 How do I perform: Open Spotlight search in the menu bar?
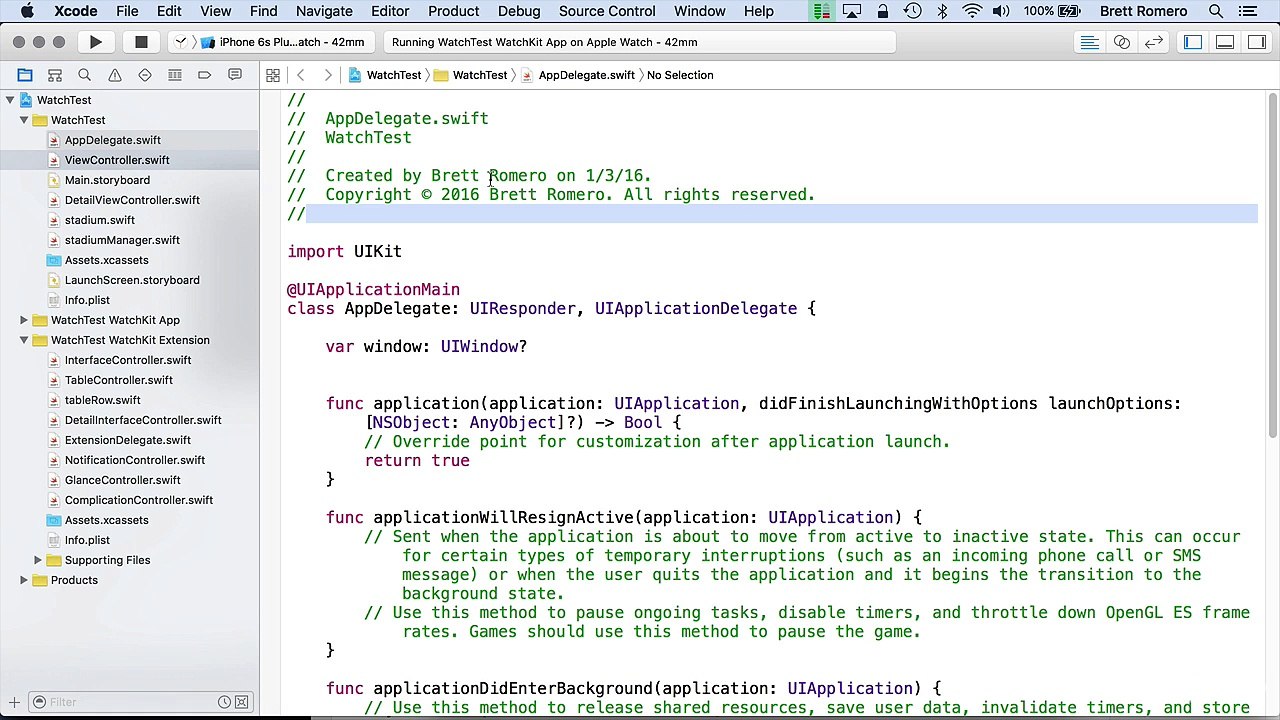(x=1216, y=11)
